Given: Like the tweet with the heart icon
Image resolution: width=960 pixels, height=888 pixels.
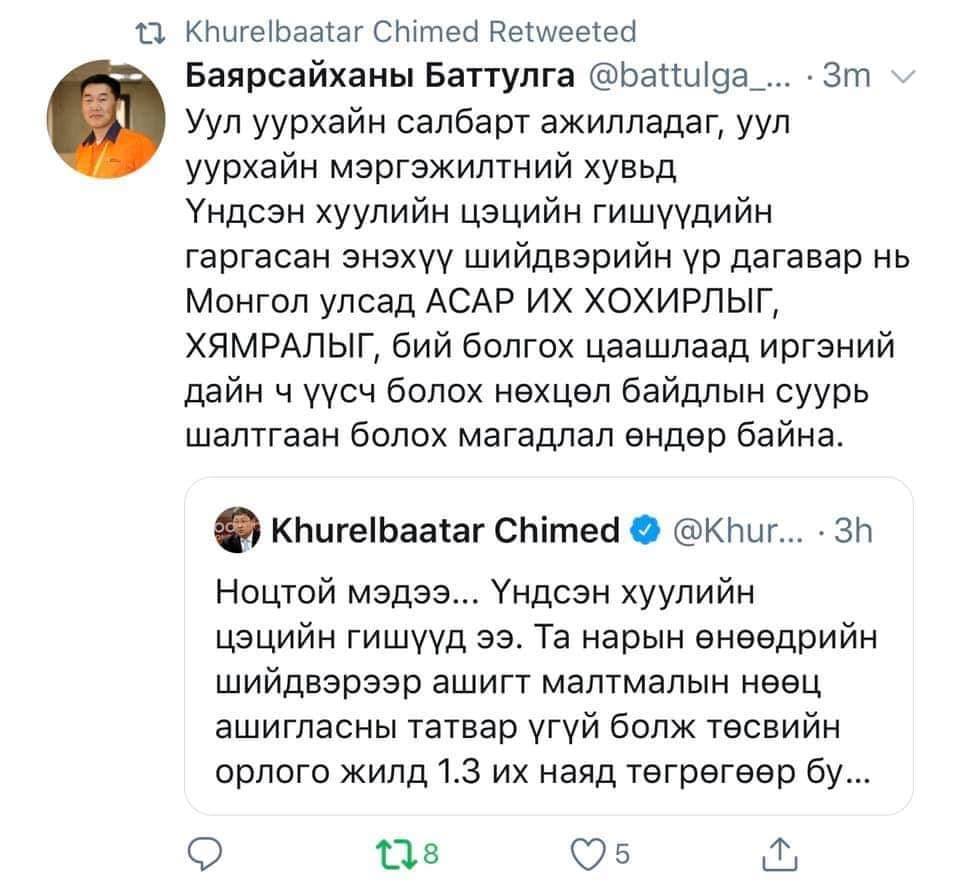Looking at the screenshot, I should 582,853.
